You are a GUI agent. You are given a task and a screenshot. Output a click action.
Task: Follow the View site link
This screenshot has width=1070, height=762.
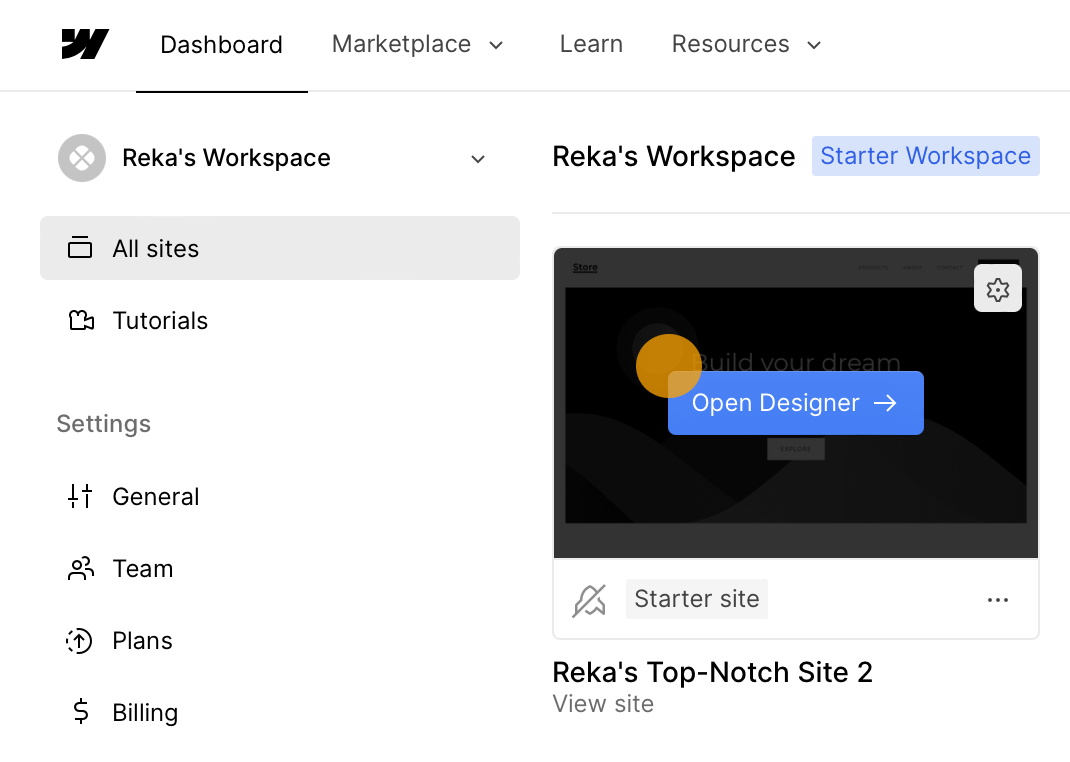(603, 704)
